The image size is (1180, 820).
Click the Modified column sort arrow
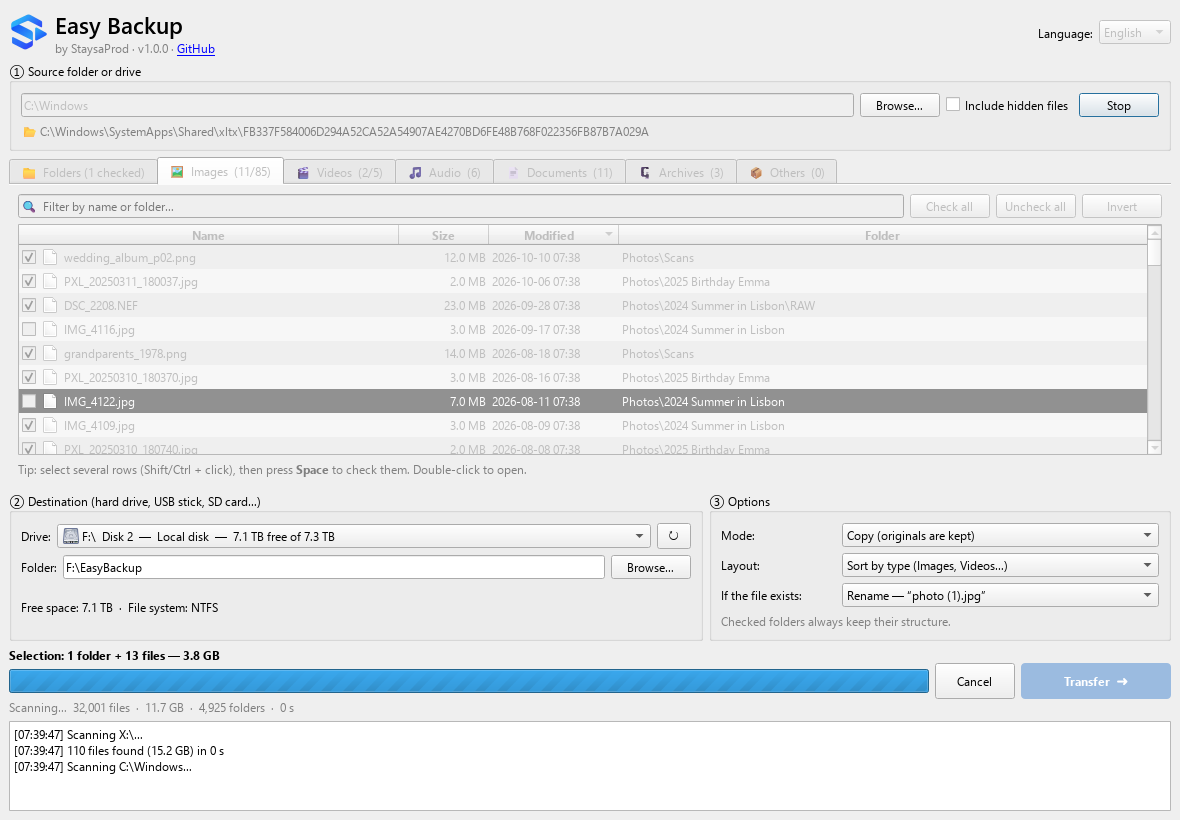click(x=608, y=235)
